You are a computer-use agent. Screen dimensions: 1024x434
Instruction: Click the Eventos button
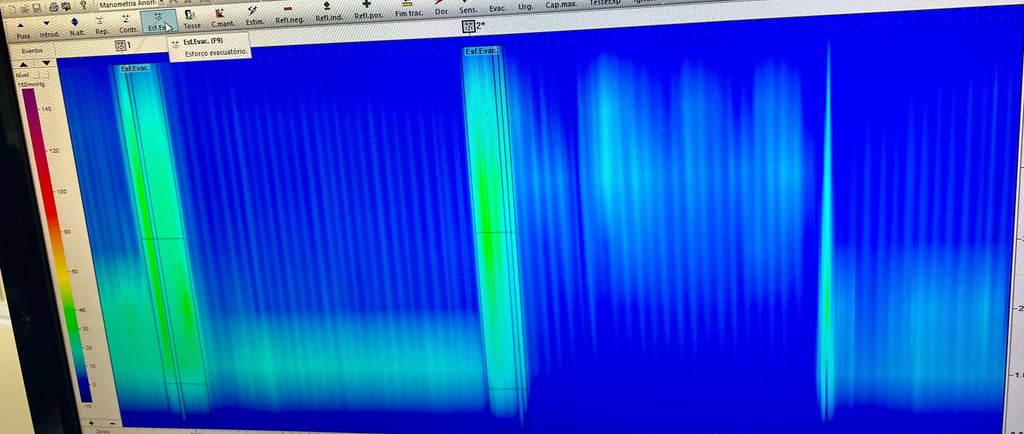32,51
